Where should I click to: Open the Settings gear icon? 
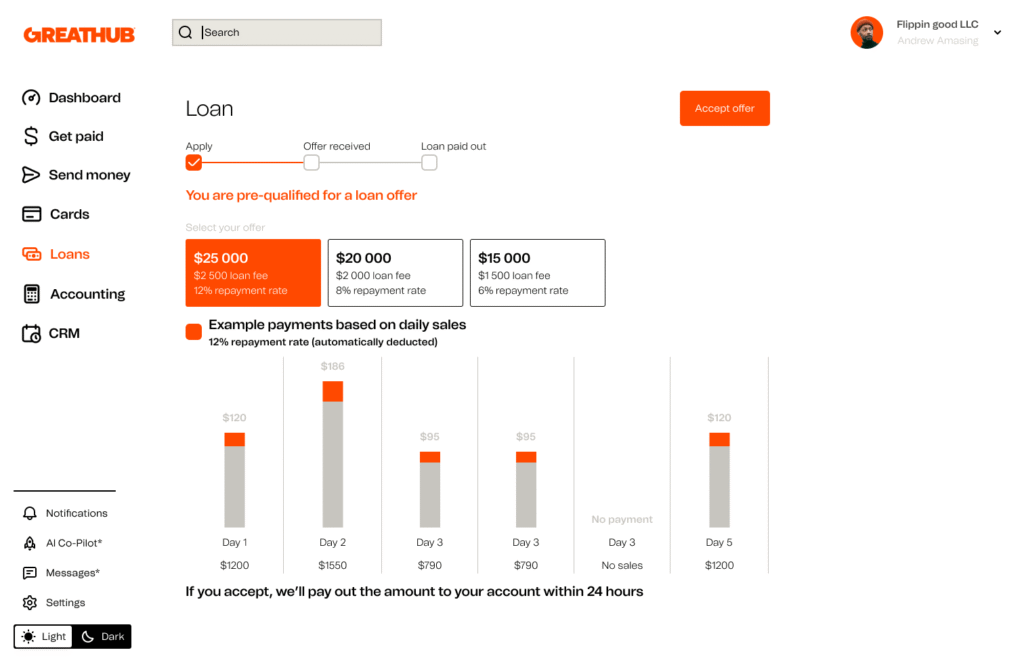(x=29, y=603)
